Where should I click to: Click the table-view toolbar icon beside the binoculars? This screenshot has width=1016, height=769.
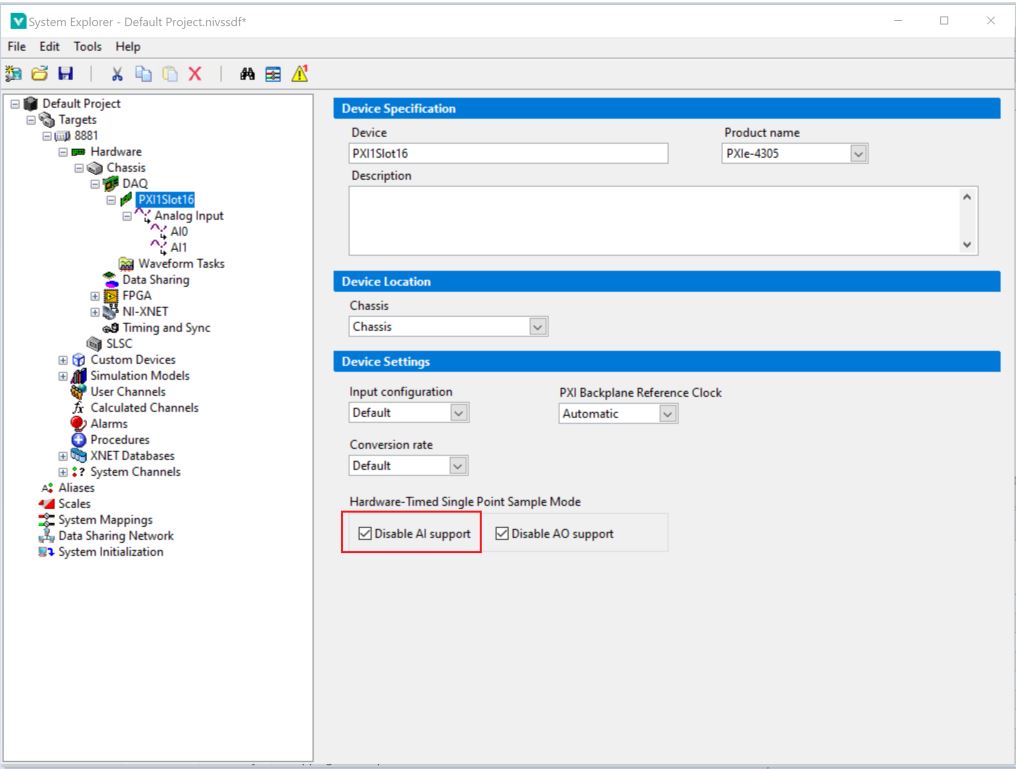[x=273, y=74]
